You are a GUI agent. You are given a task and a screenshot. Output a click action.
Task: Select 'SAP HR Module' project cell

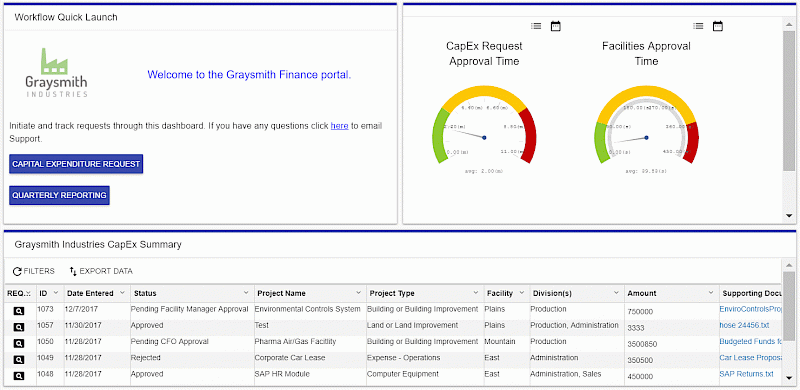(x=282, y=374)
